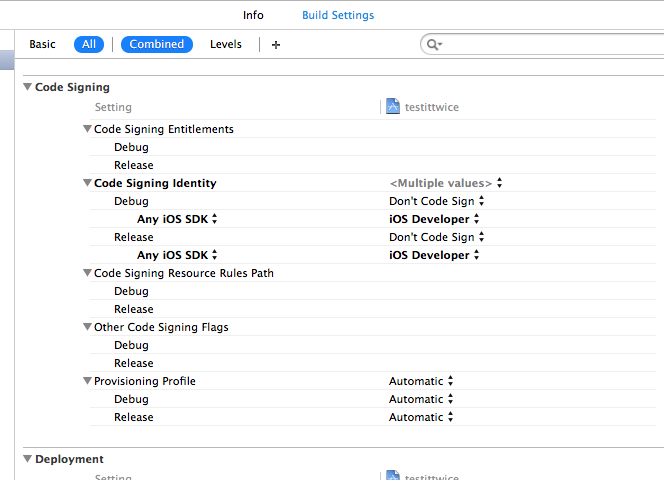Collapse the Code Signing Entitlements row
This screenshot has width=664, height=480.
click(x=87, y=129)
